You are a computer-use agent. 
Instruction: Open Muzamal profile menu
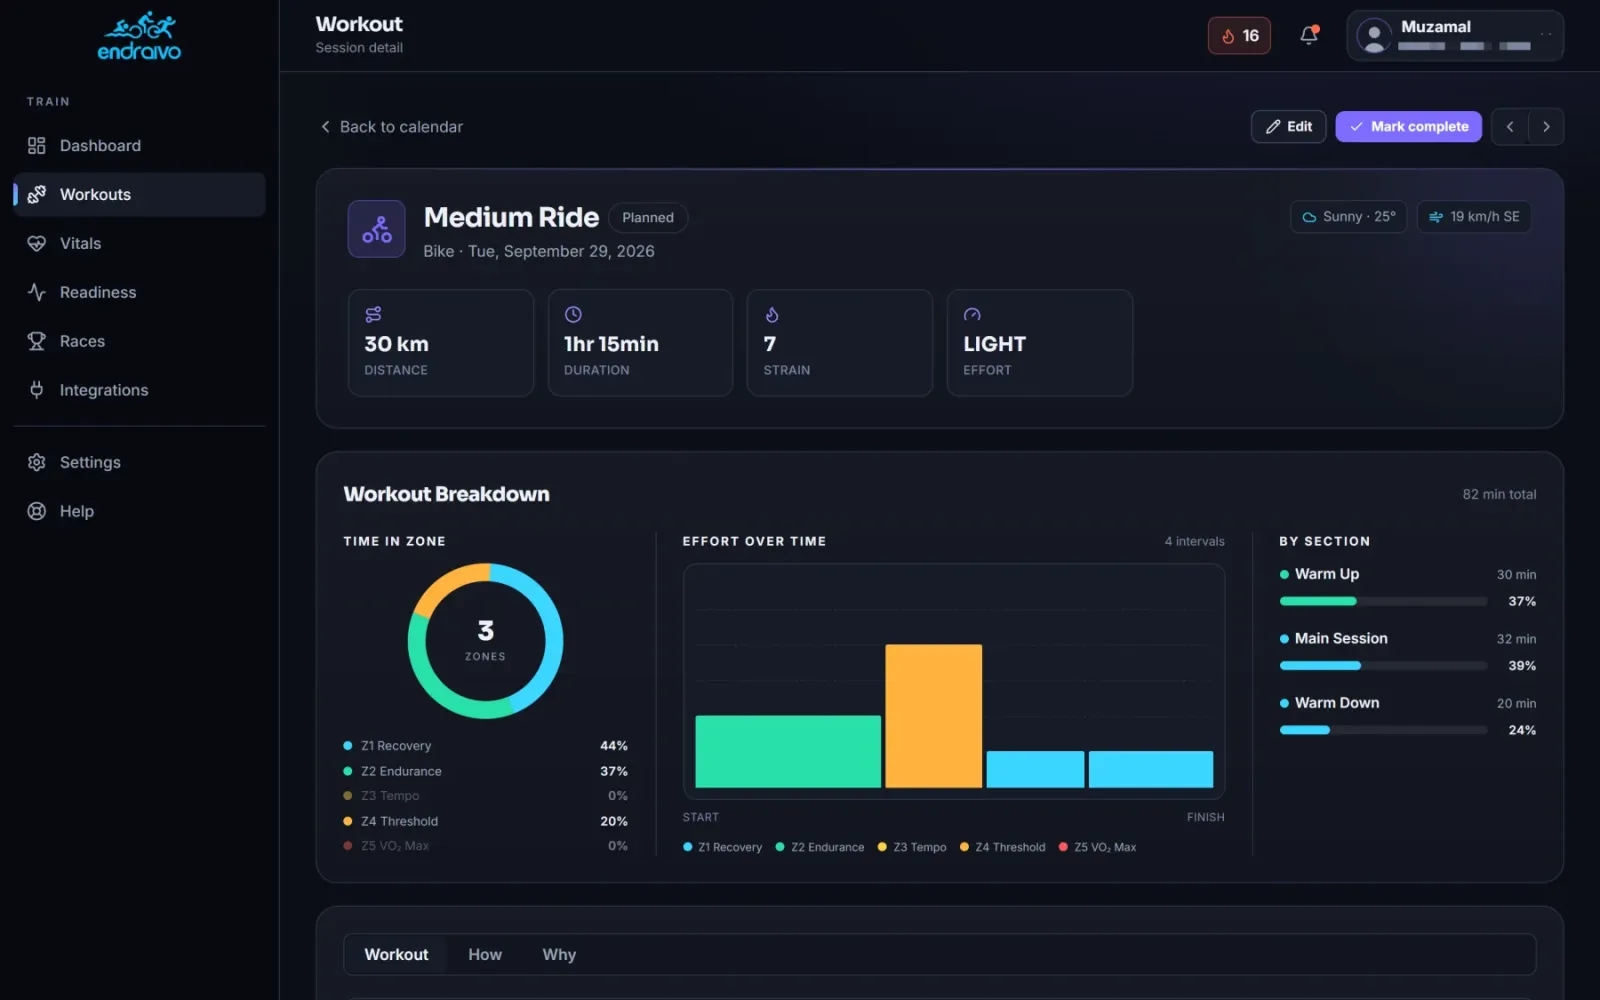[x=1455, y=36]
